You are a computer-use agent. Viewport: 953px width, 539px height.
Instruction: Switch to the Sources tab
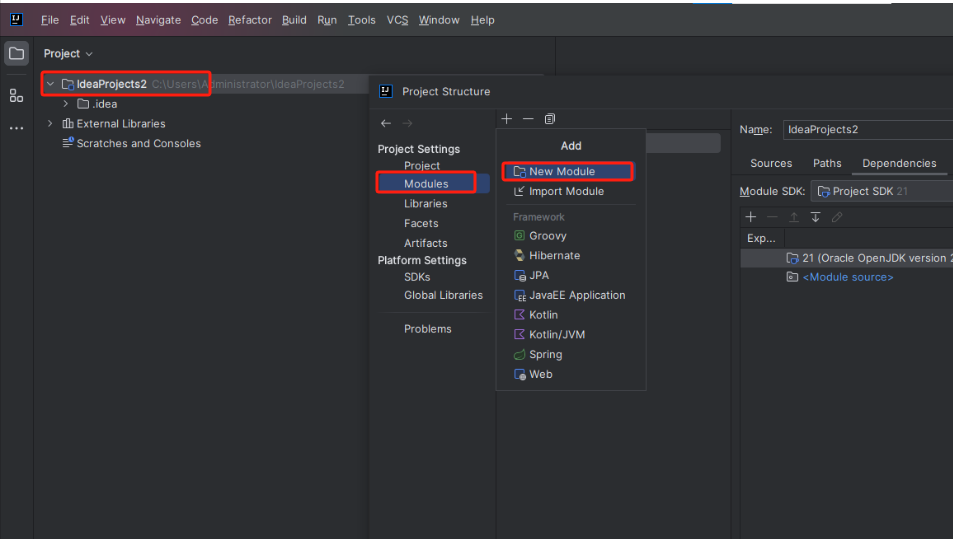tap(771, 163)
